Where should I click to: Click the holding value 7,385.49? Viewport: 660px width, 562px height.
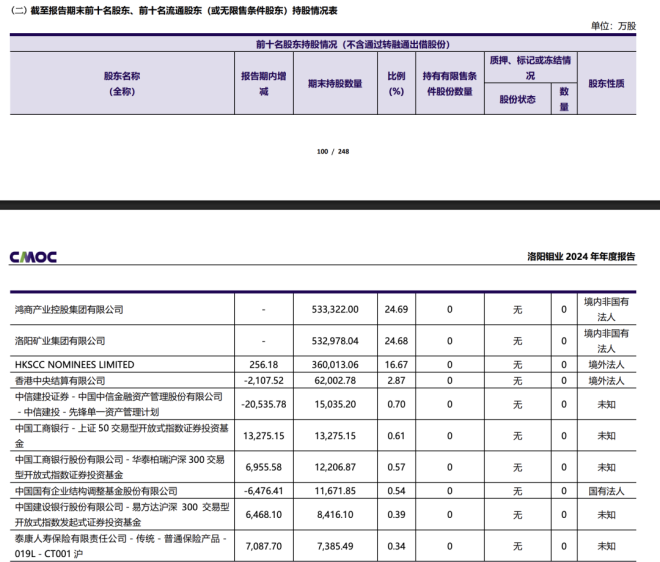point(335,546)
